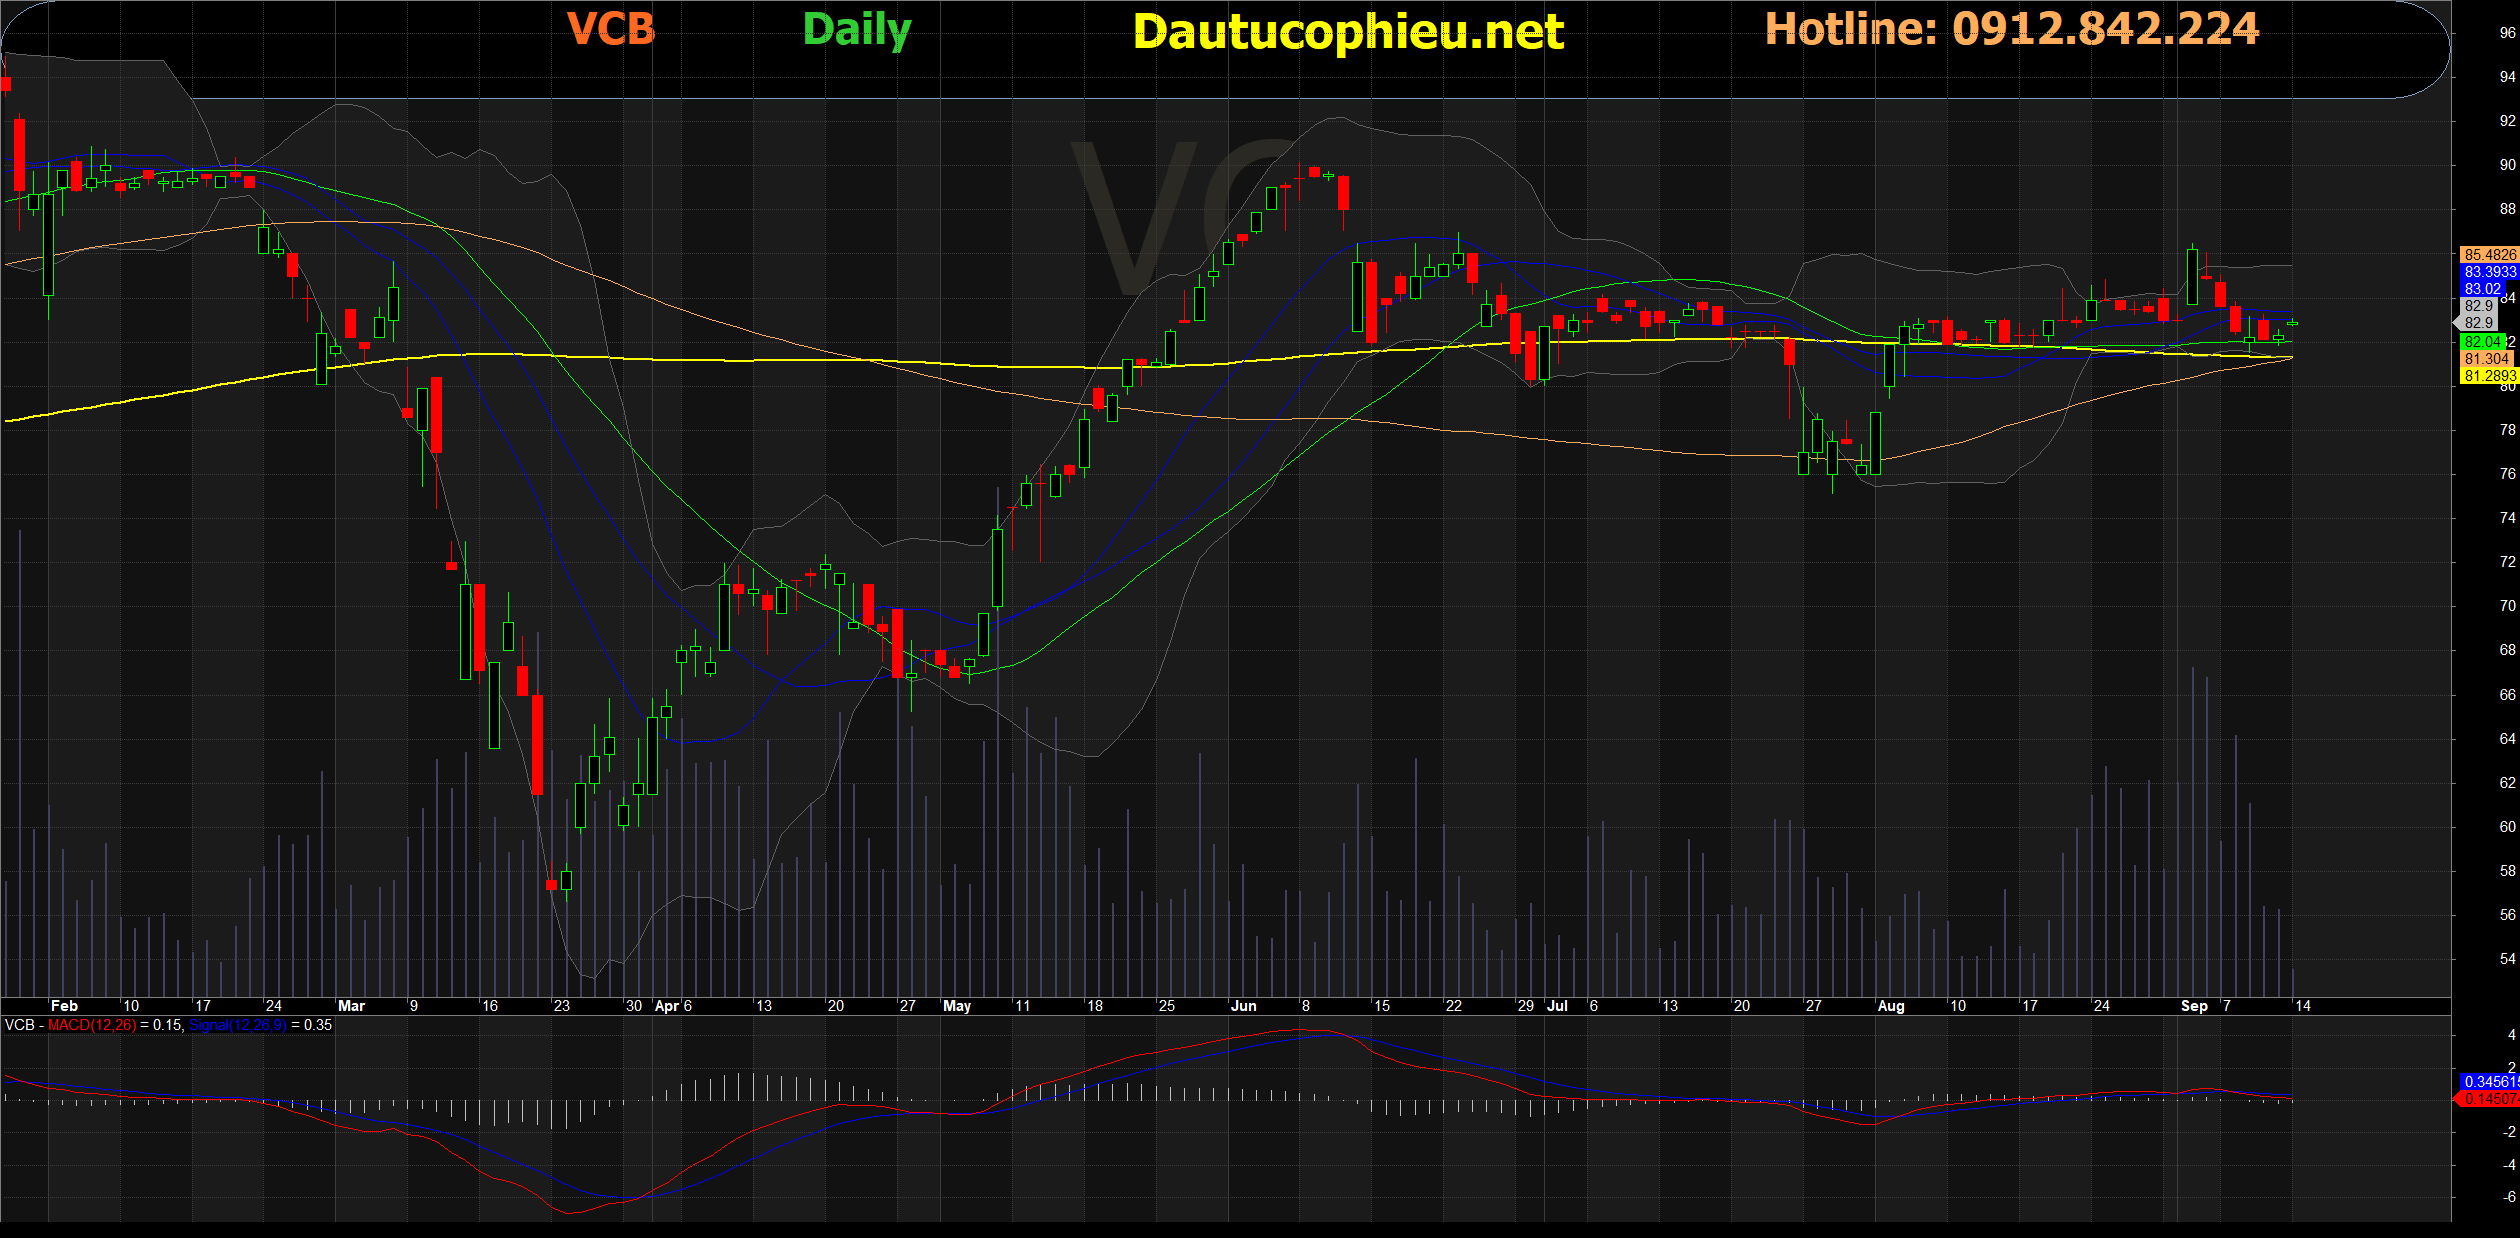The width and height of the screenshot is (2520, 1238).
Task: Click the red 0.1450 MACD value tag
Action: [x=2488, y=1099]
